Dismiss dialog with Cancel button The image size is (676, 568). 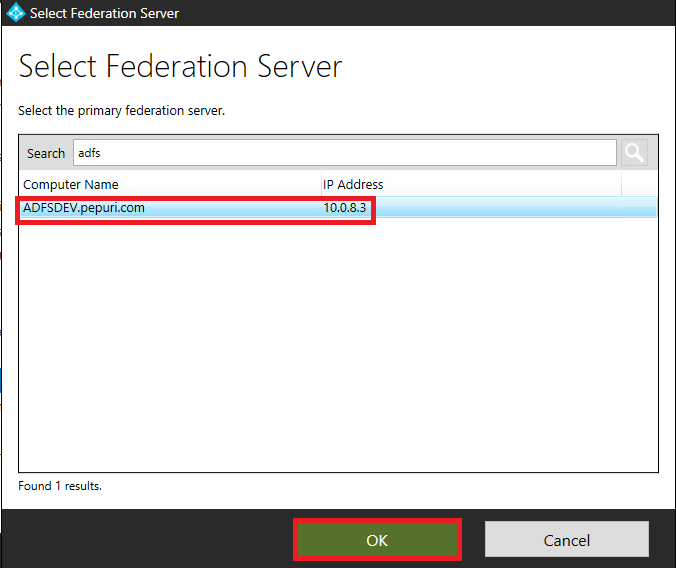coord(566,539)
